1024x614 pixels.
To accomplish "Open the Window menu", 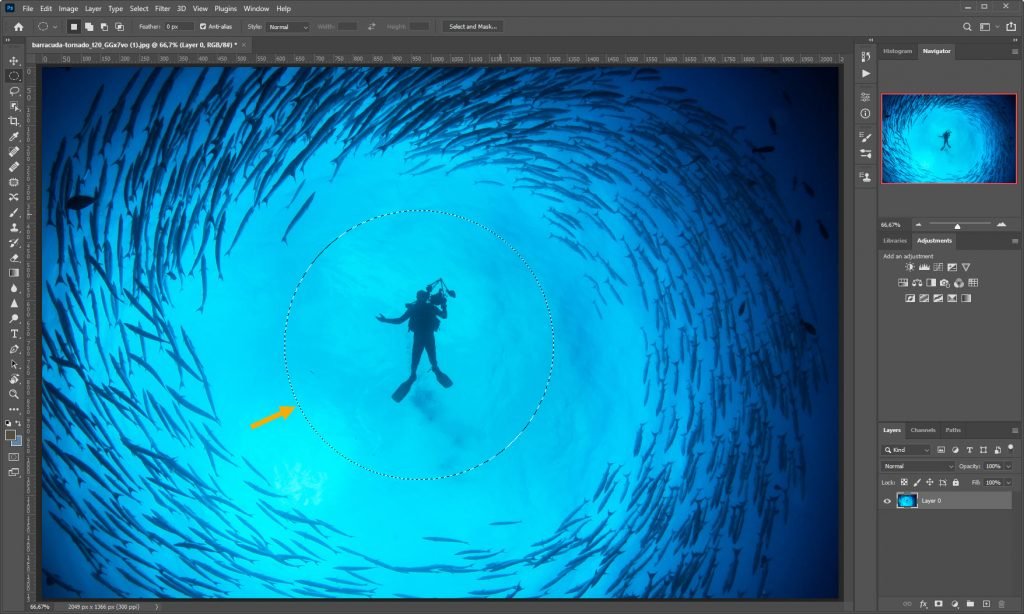I will (x=256, y=8).
